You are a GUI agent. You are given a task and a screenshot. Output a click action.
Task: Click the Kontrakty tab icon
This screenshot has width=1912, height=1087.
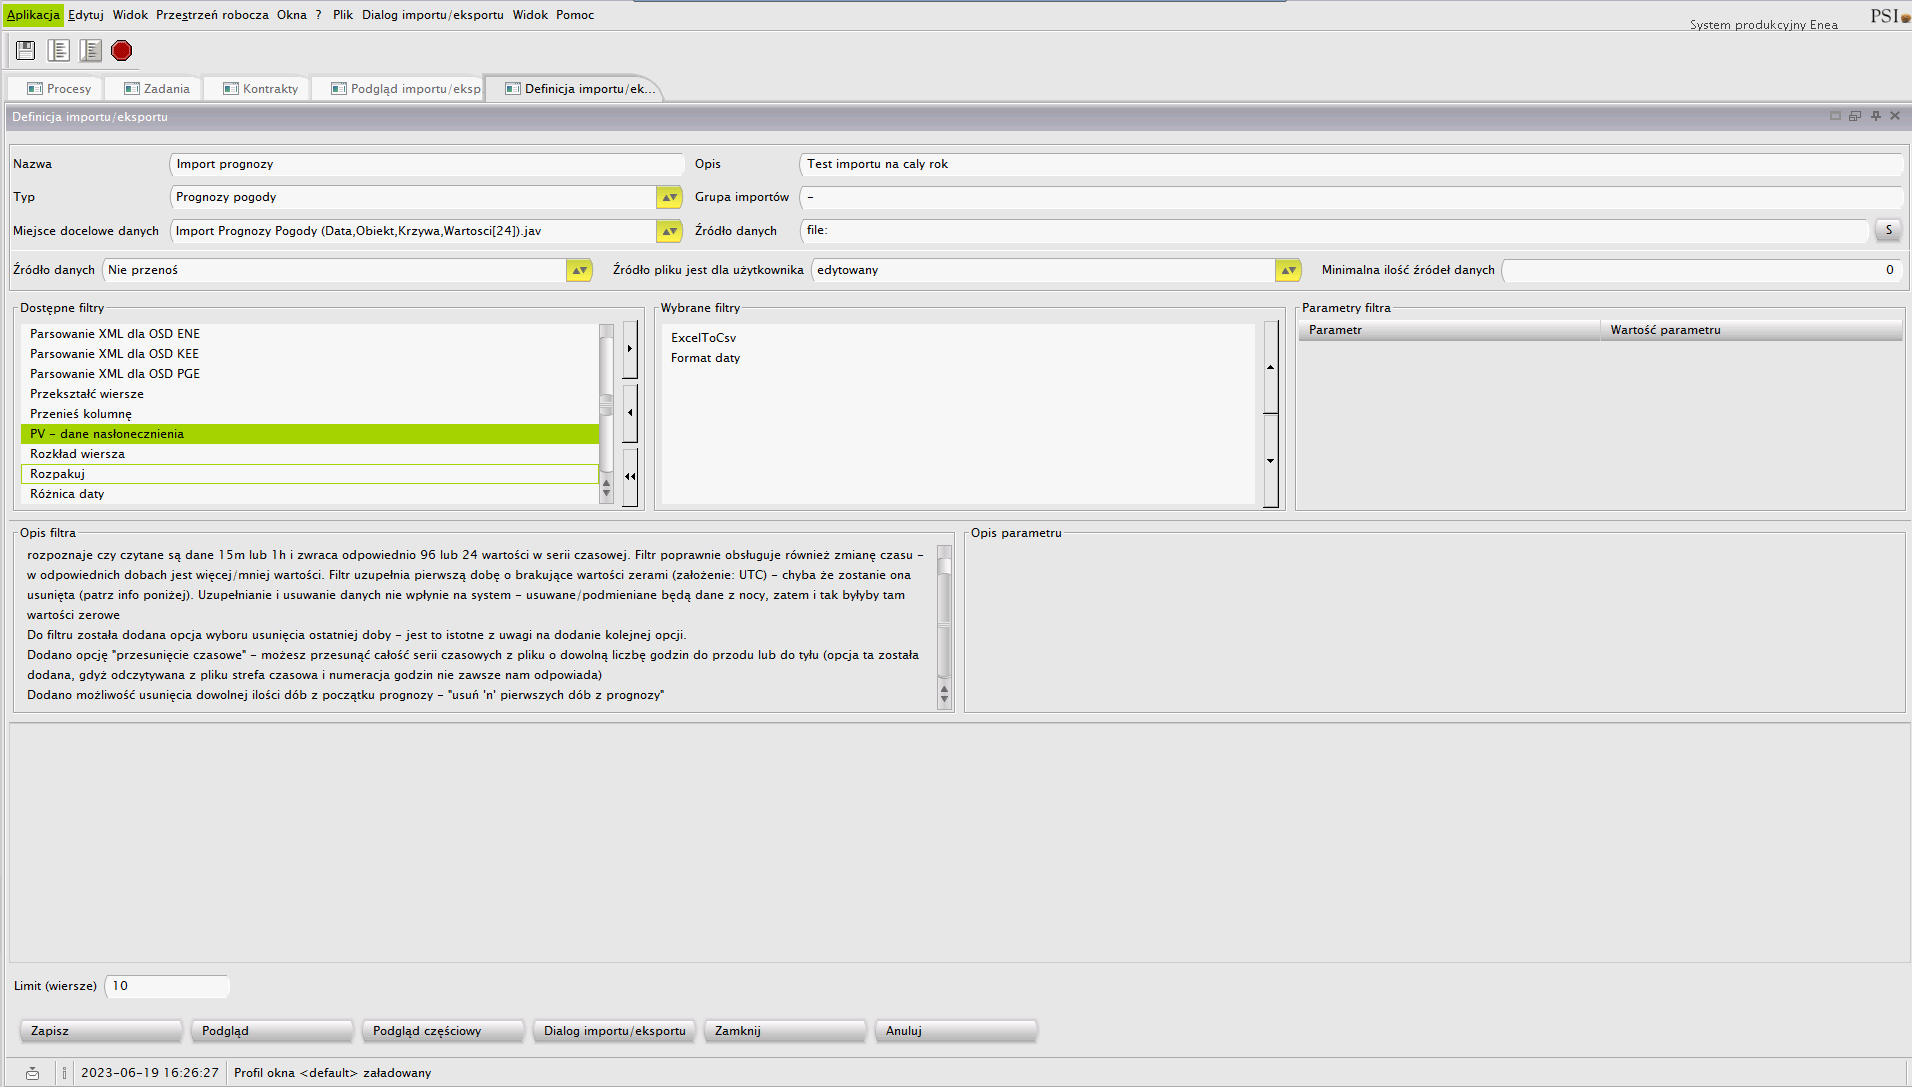tap(231, 89)
